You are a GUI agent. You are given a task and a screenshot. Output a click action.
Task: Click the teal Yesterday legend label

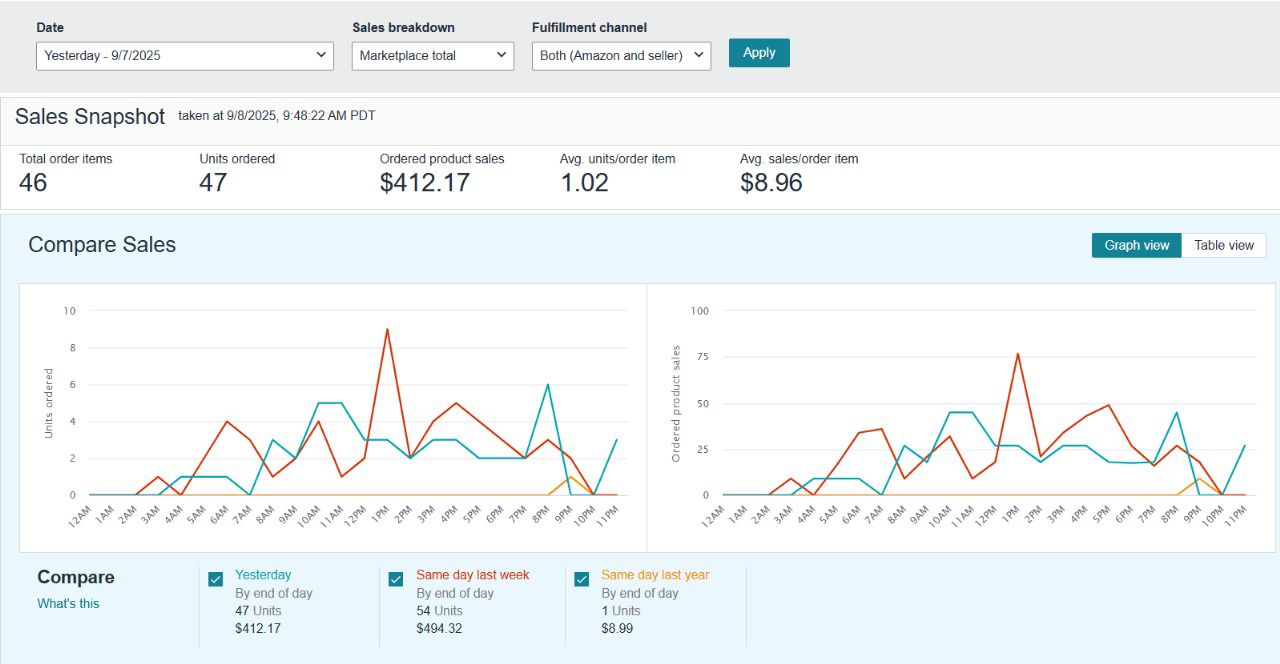click(x=263, y=575)
